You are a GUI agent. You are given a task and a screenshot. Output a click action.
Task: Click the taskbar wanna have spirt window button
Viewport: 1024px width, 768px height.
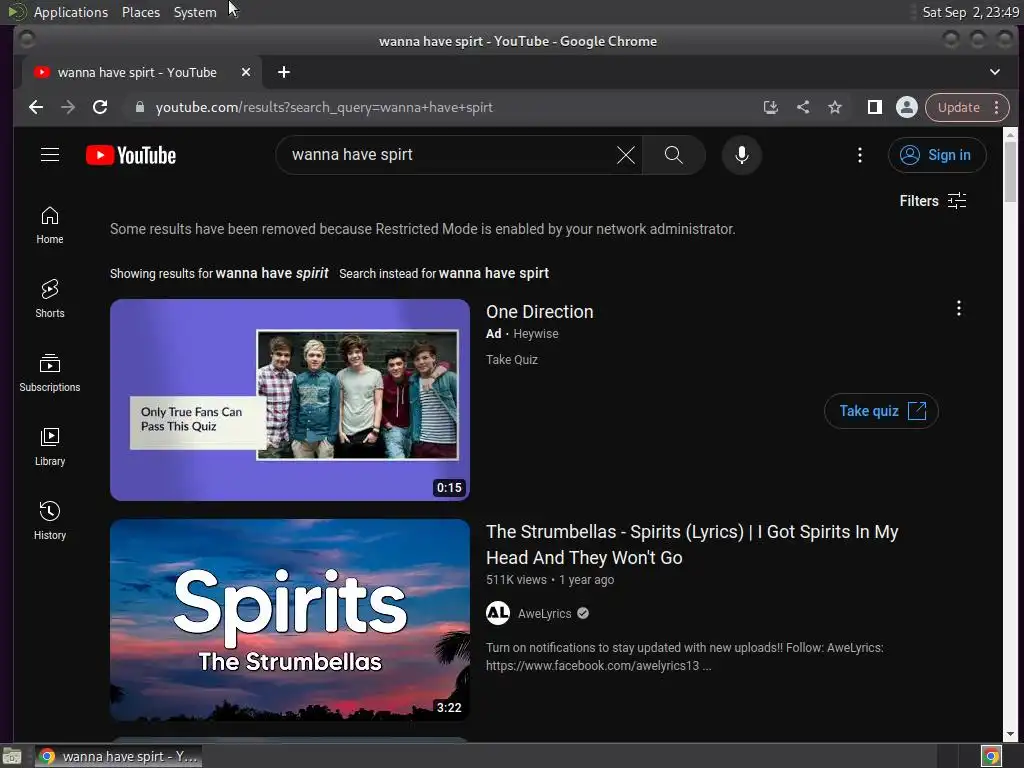click(x=118, y=756)
